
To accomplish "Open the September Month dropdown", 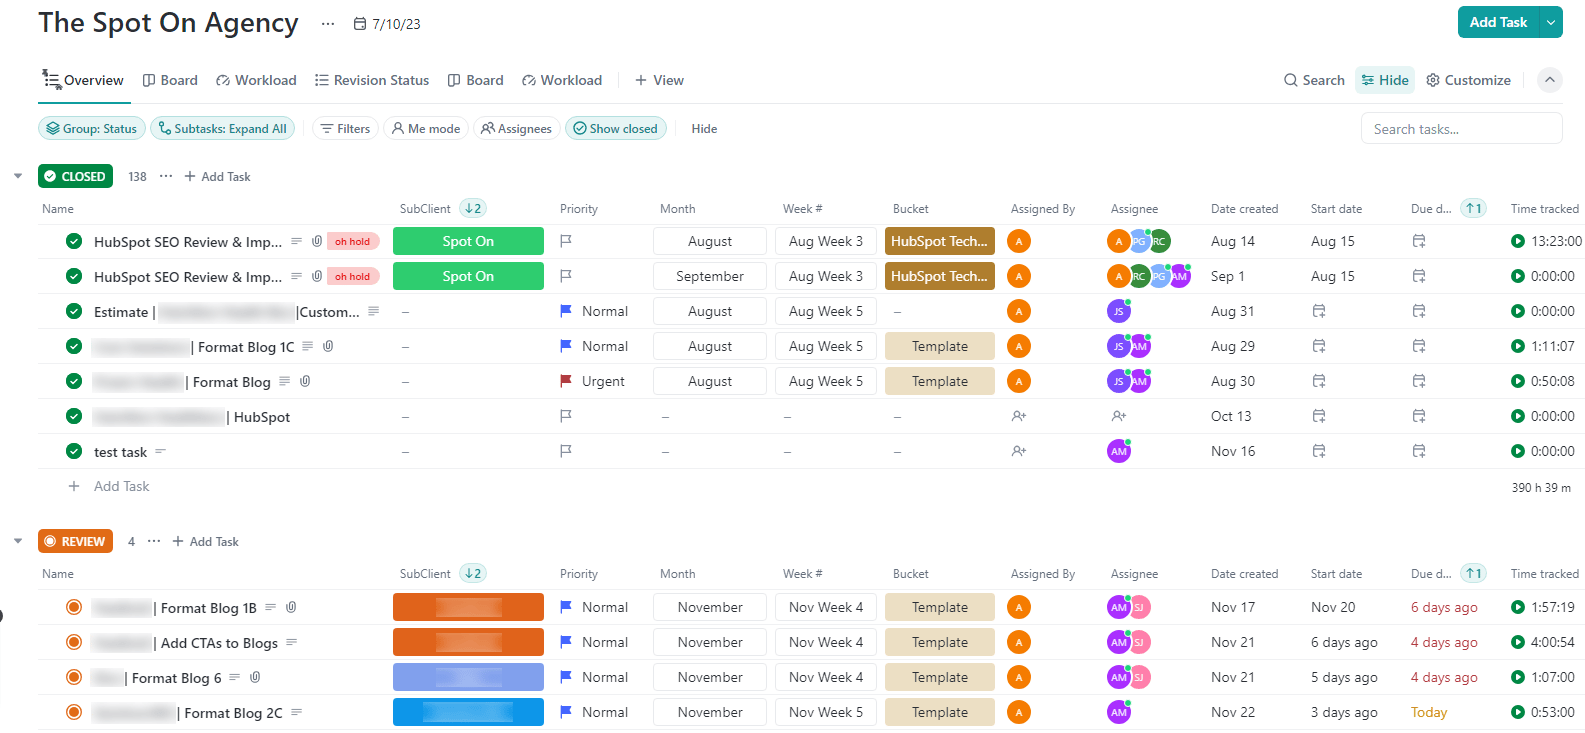I will [x=710, y=276].
